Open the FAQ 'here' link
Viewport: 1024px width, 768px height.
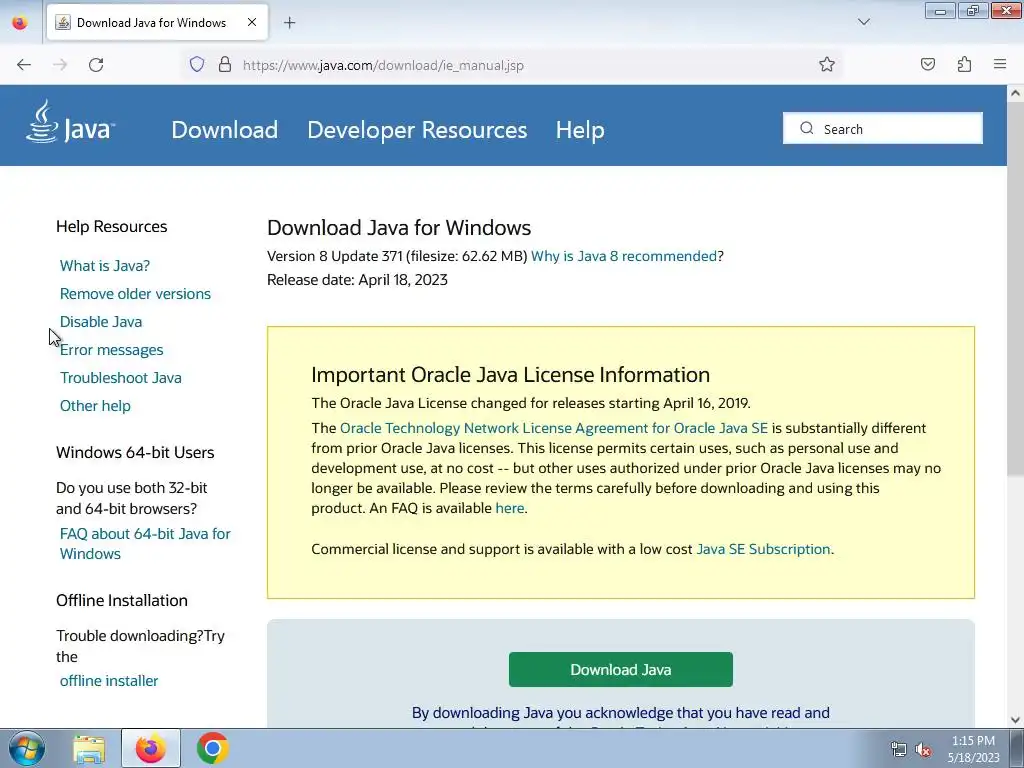point(510,508)
